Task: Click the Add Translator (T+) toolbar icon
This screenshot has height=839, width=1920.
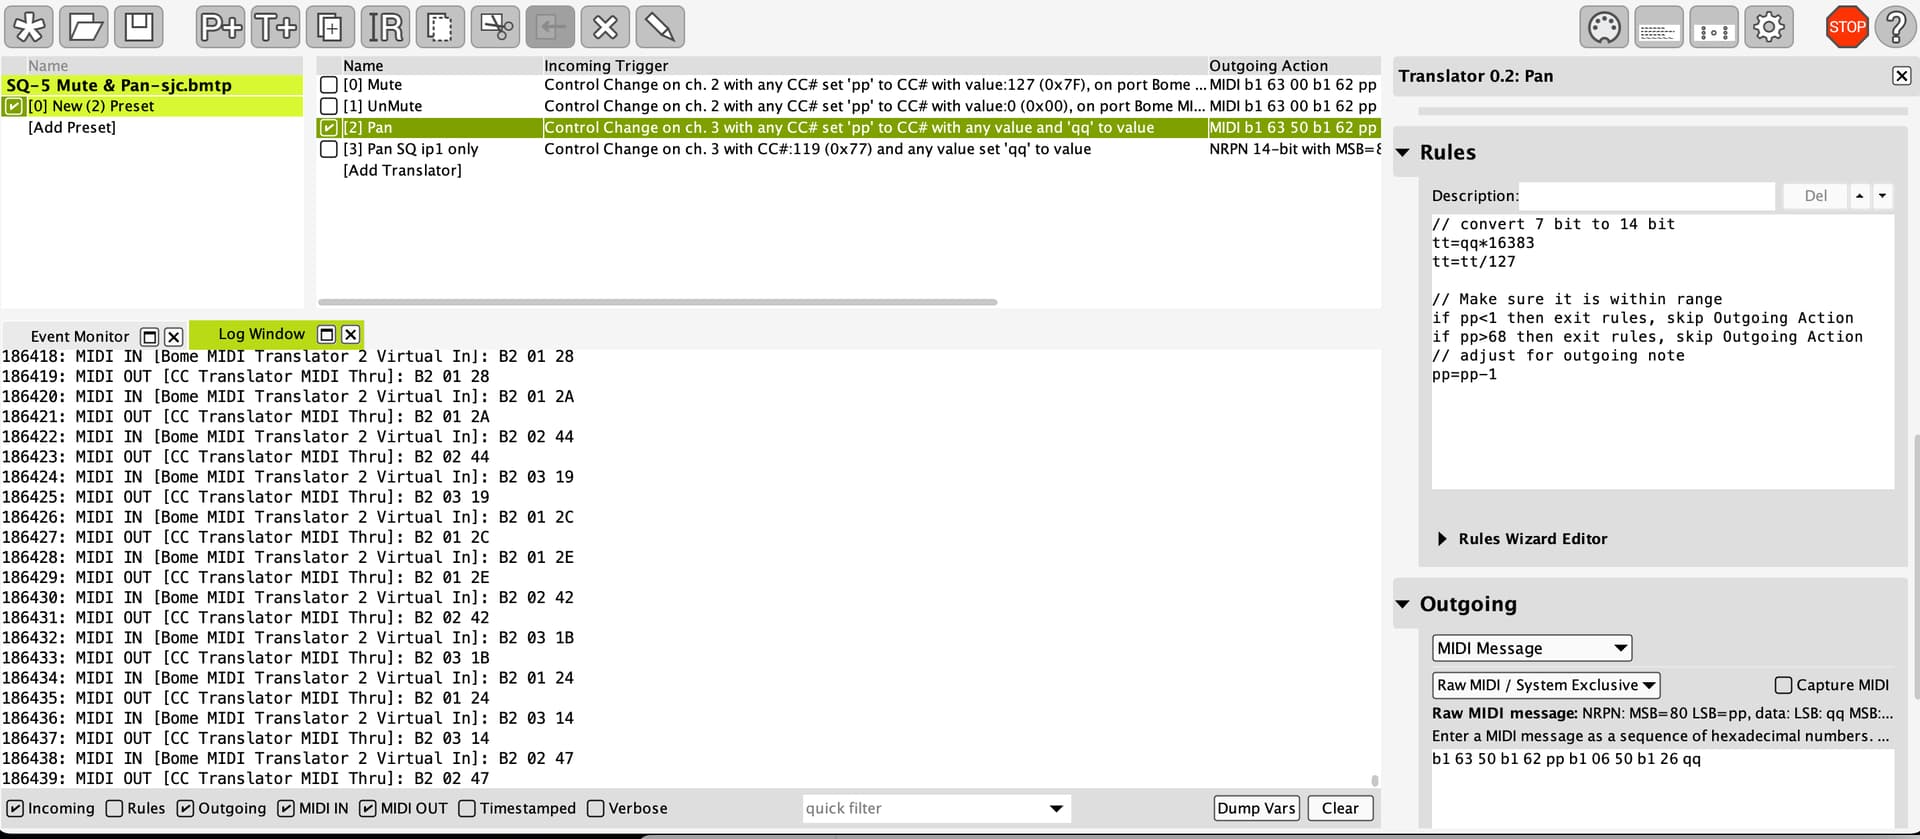Action: [x=275, y=27]
